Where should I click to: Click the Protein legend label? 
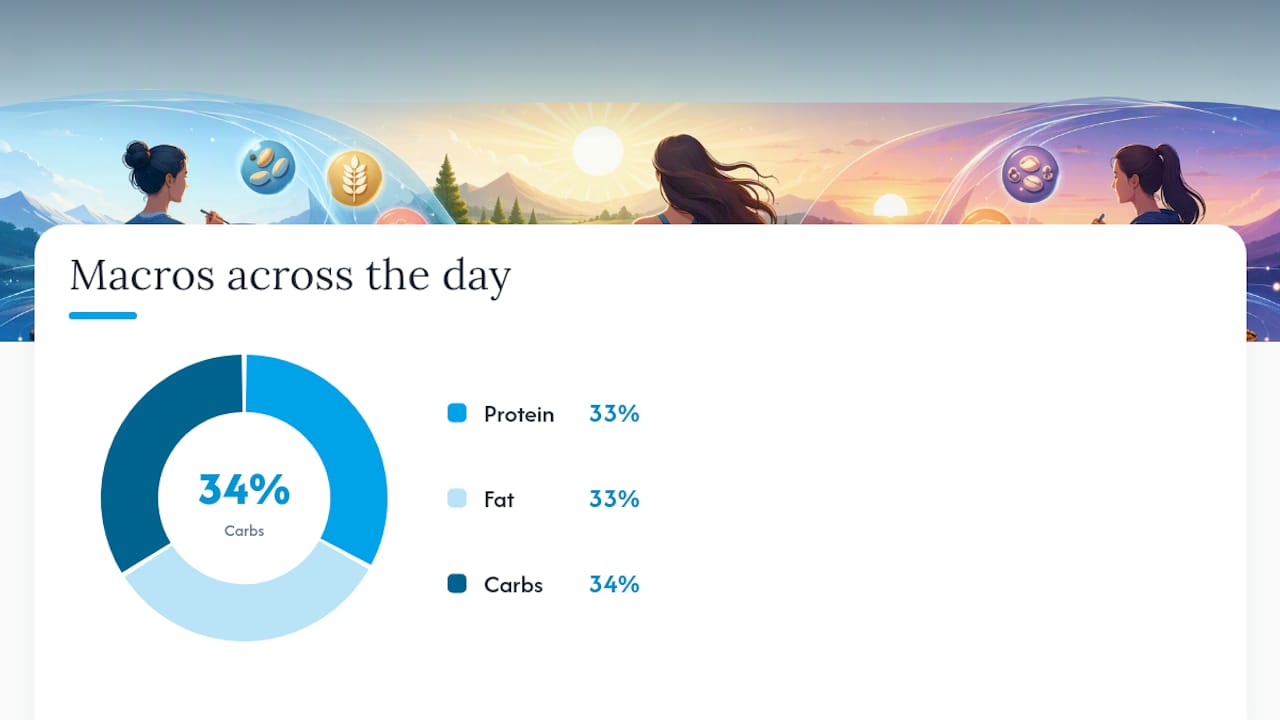[x=519, y=414]
